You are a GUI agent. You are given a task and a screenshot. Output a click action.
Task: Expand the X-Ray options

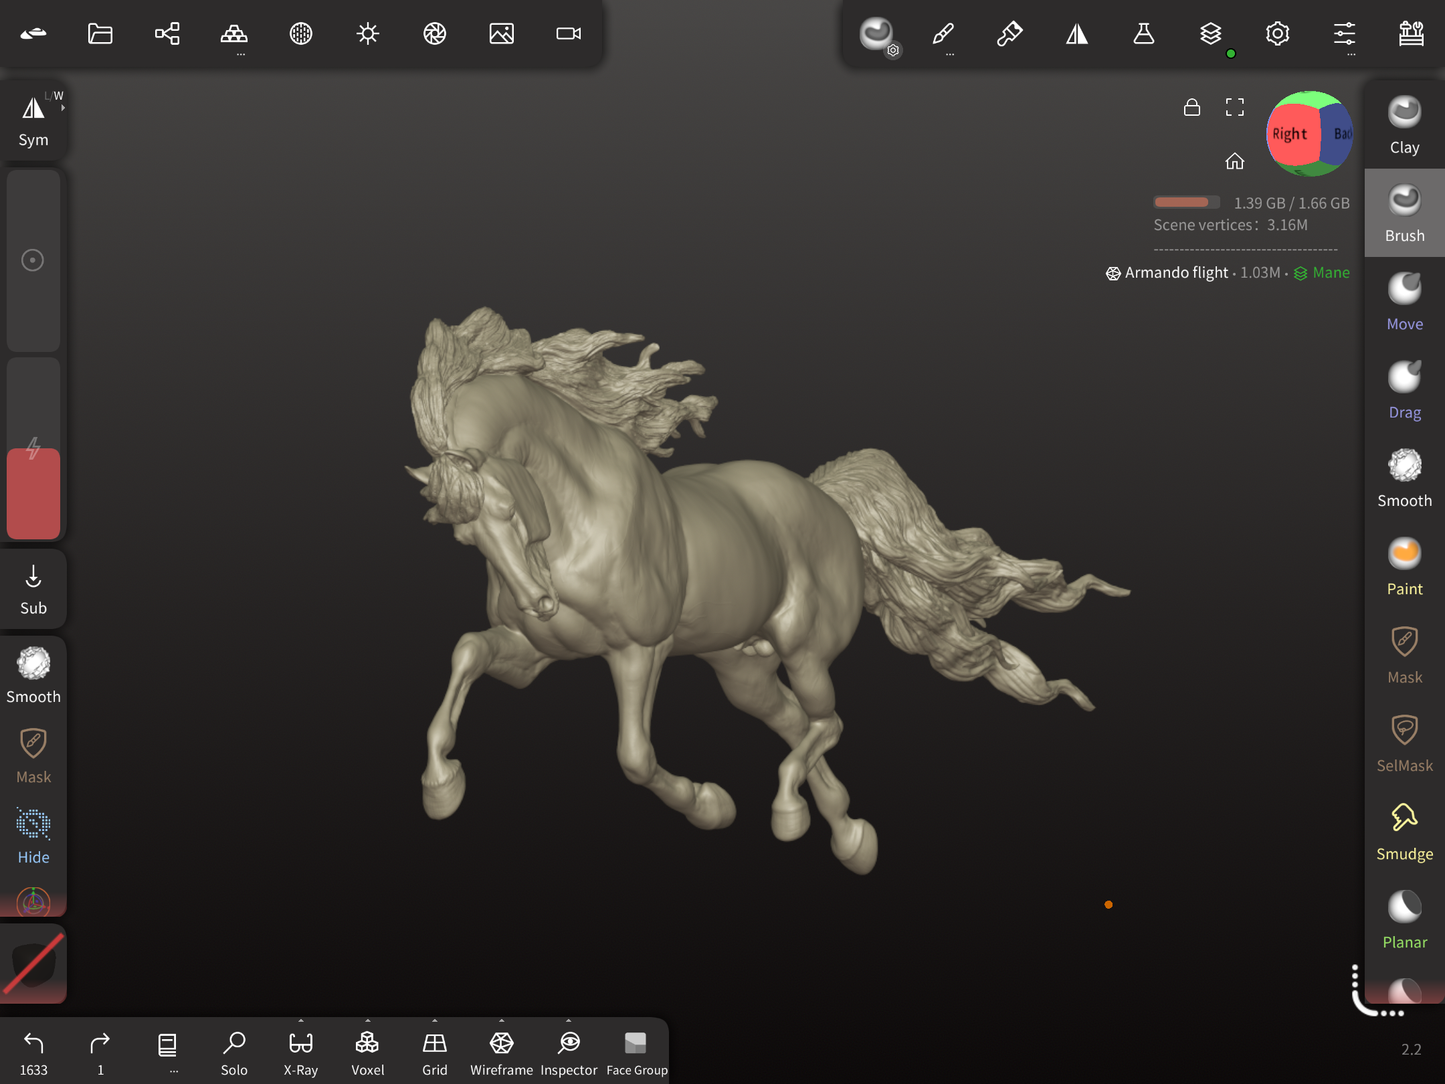[301, 1022]
